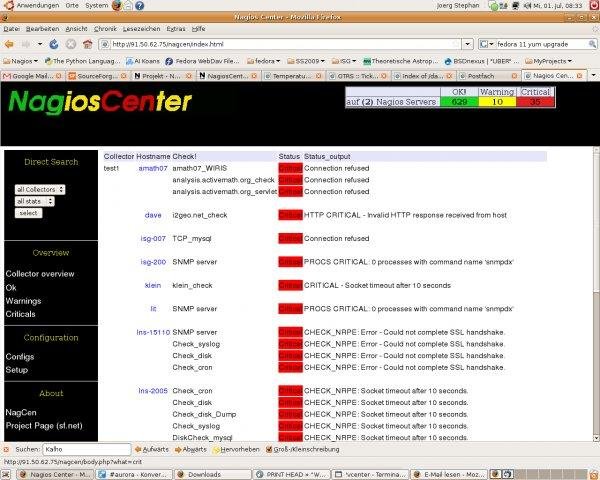Viewport: 600px width, 480px height.
Task: Open The Python Languag... bookmark
Action: tap(83, 61)
